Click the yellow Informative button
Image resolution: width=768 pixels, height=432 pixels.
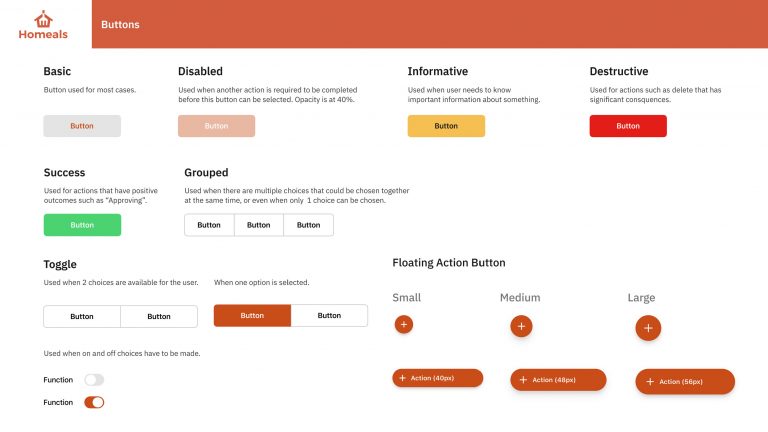[x=446, y=126]
